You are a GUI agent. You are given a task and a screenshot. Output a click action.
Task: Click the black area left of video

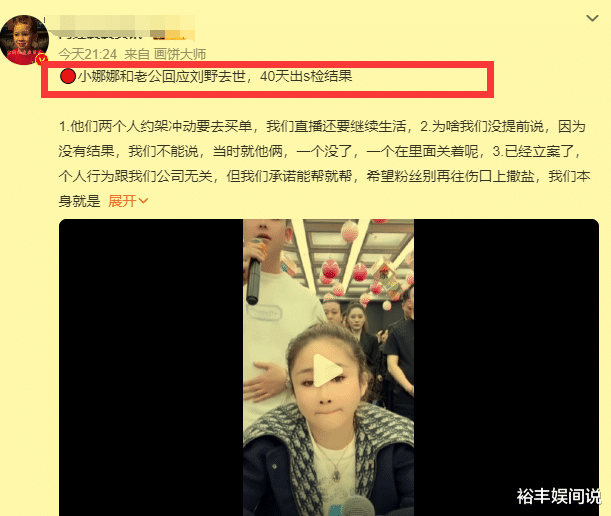[x=151, y=367]
